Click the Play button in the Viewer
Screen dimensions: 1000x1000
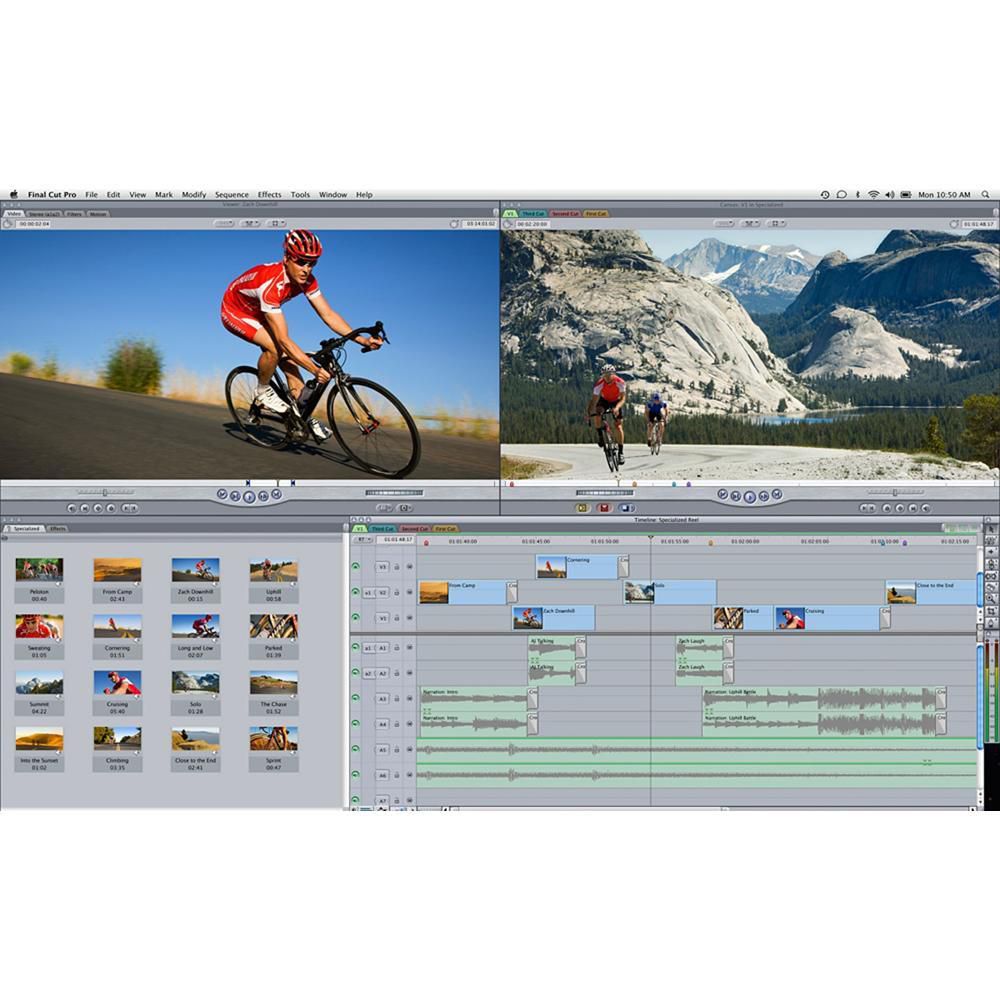[249, 495]
